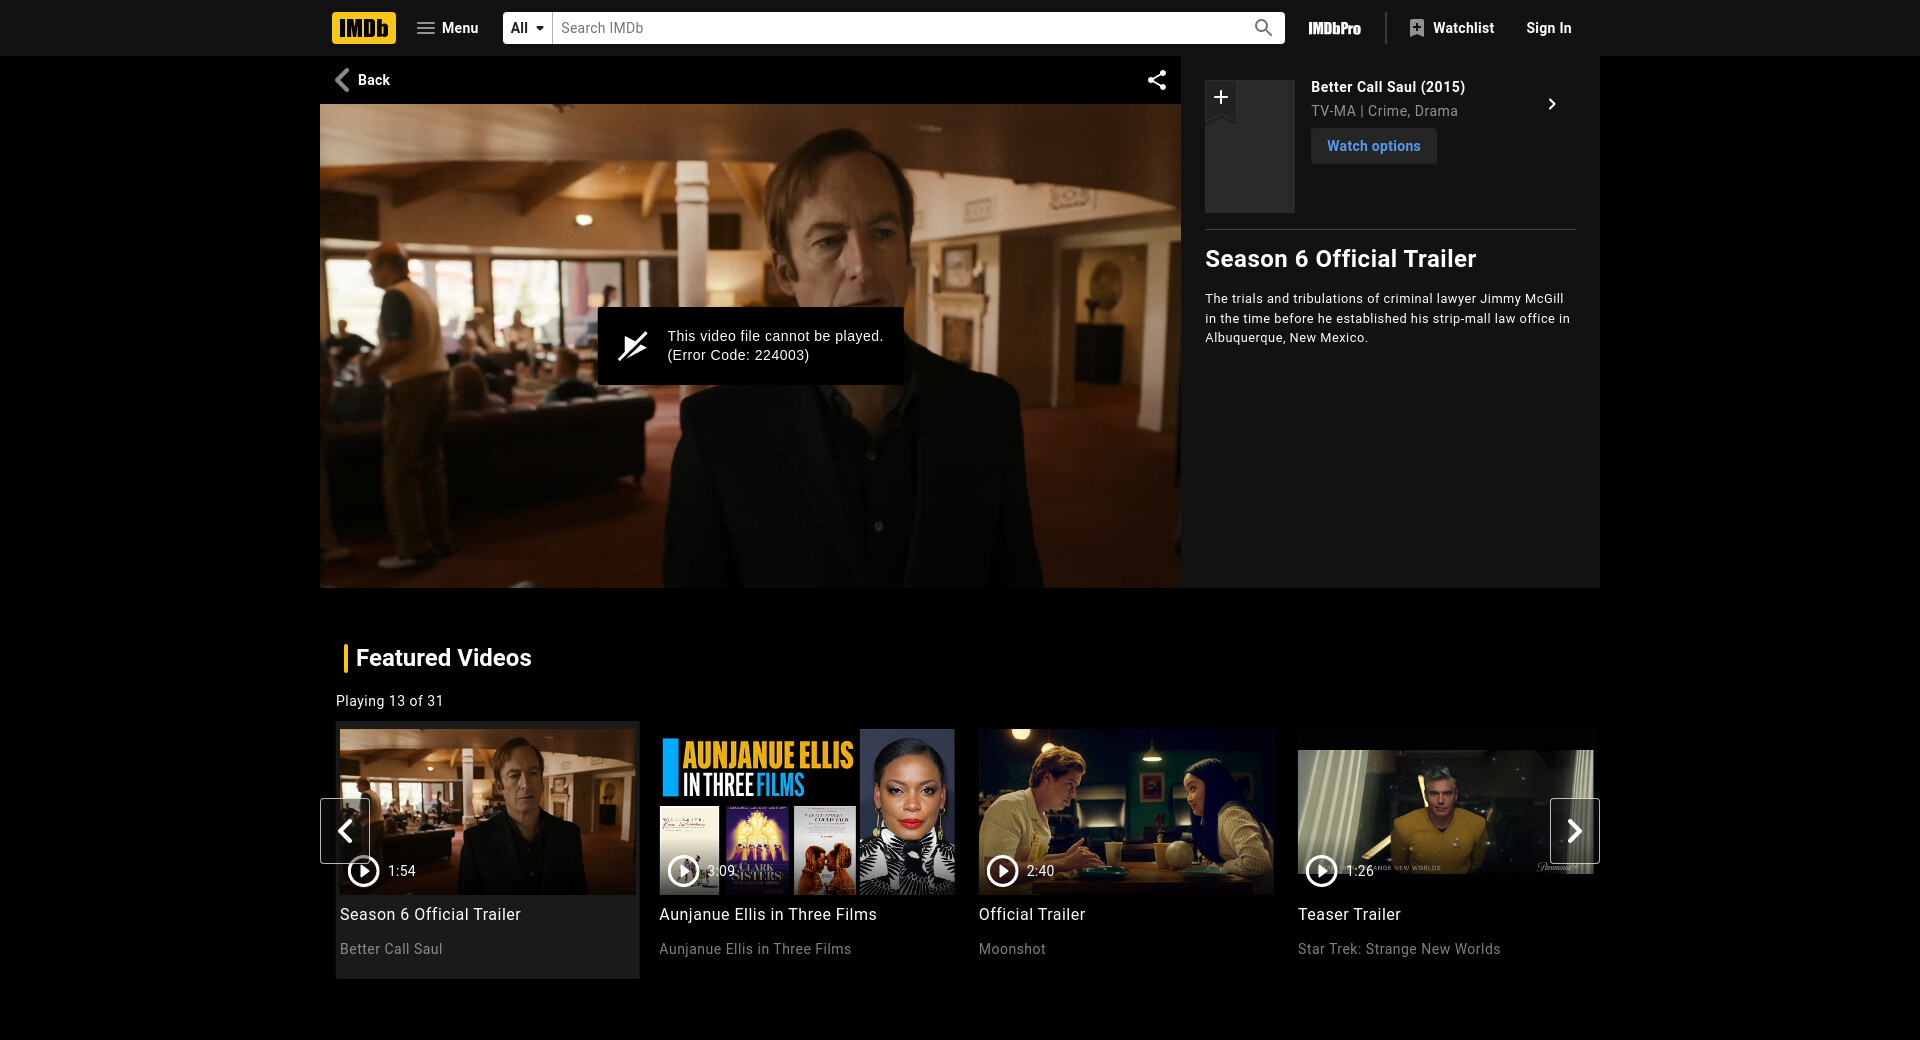Expand the All search category dropdown
The width and height of the screenshot is (1920, 1040).
coord(527,28)
